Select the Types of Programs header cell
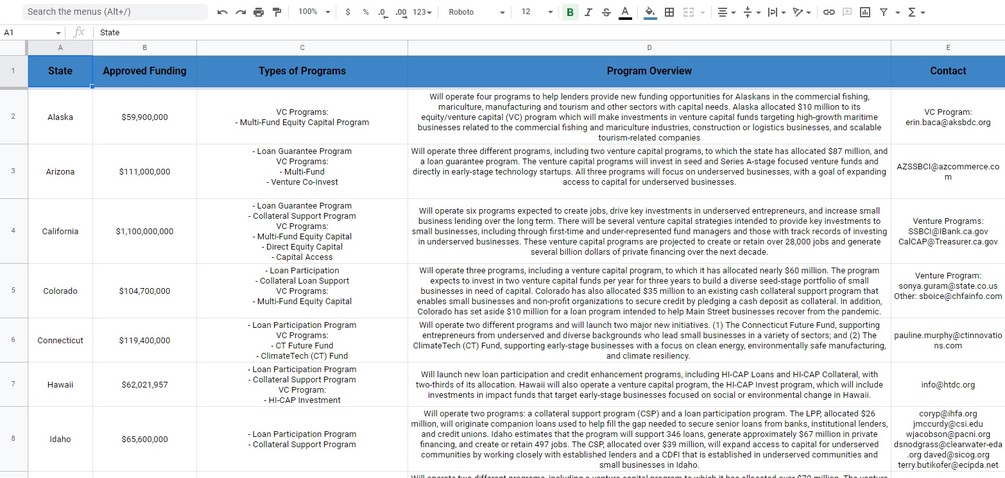The height and width of the screenshot is (478, 1005). [x=302, y=71]
